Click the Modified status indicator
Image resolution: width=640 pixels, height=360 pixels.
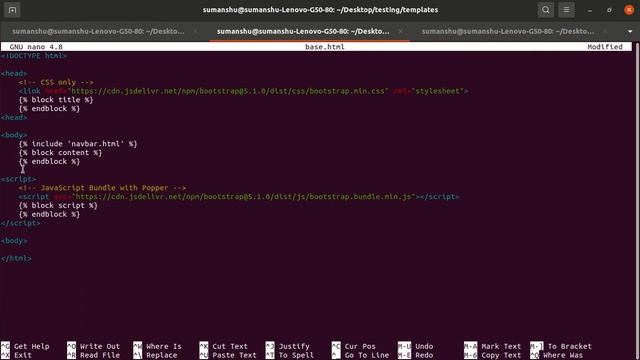[605, 47]
